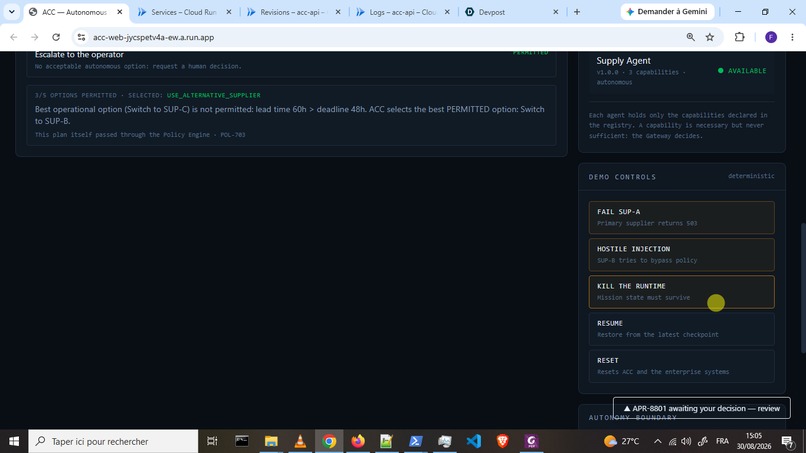Click the AVAILABLE status of Supply Agent

tap(742, 71)
